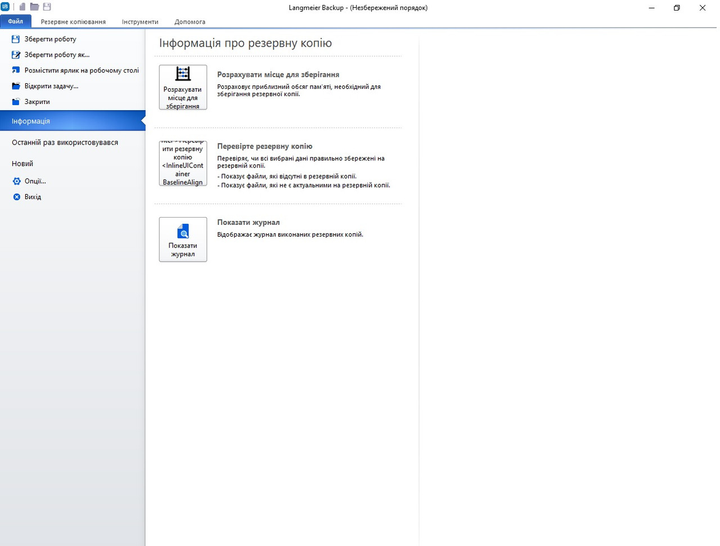720x546 pixels.
Task: Open the Новий section
Action: (22, 163)
